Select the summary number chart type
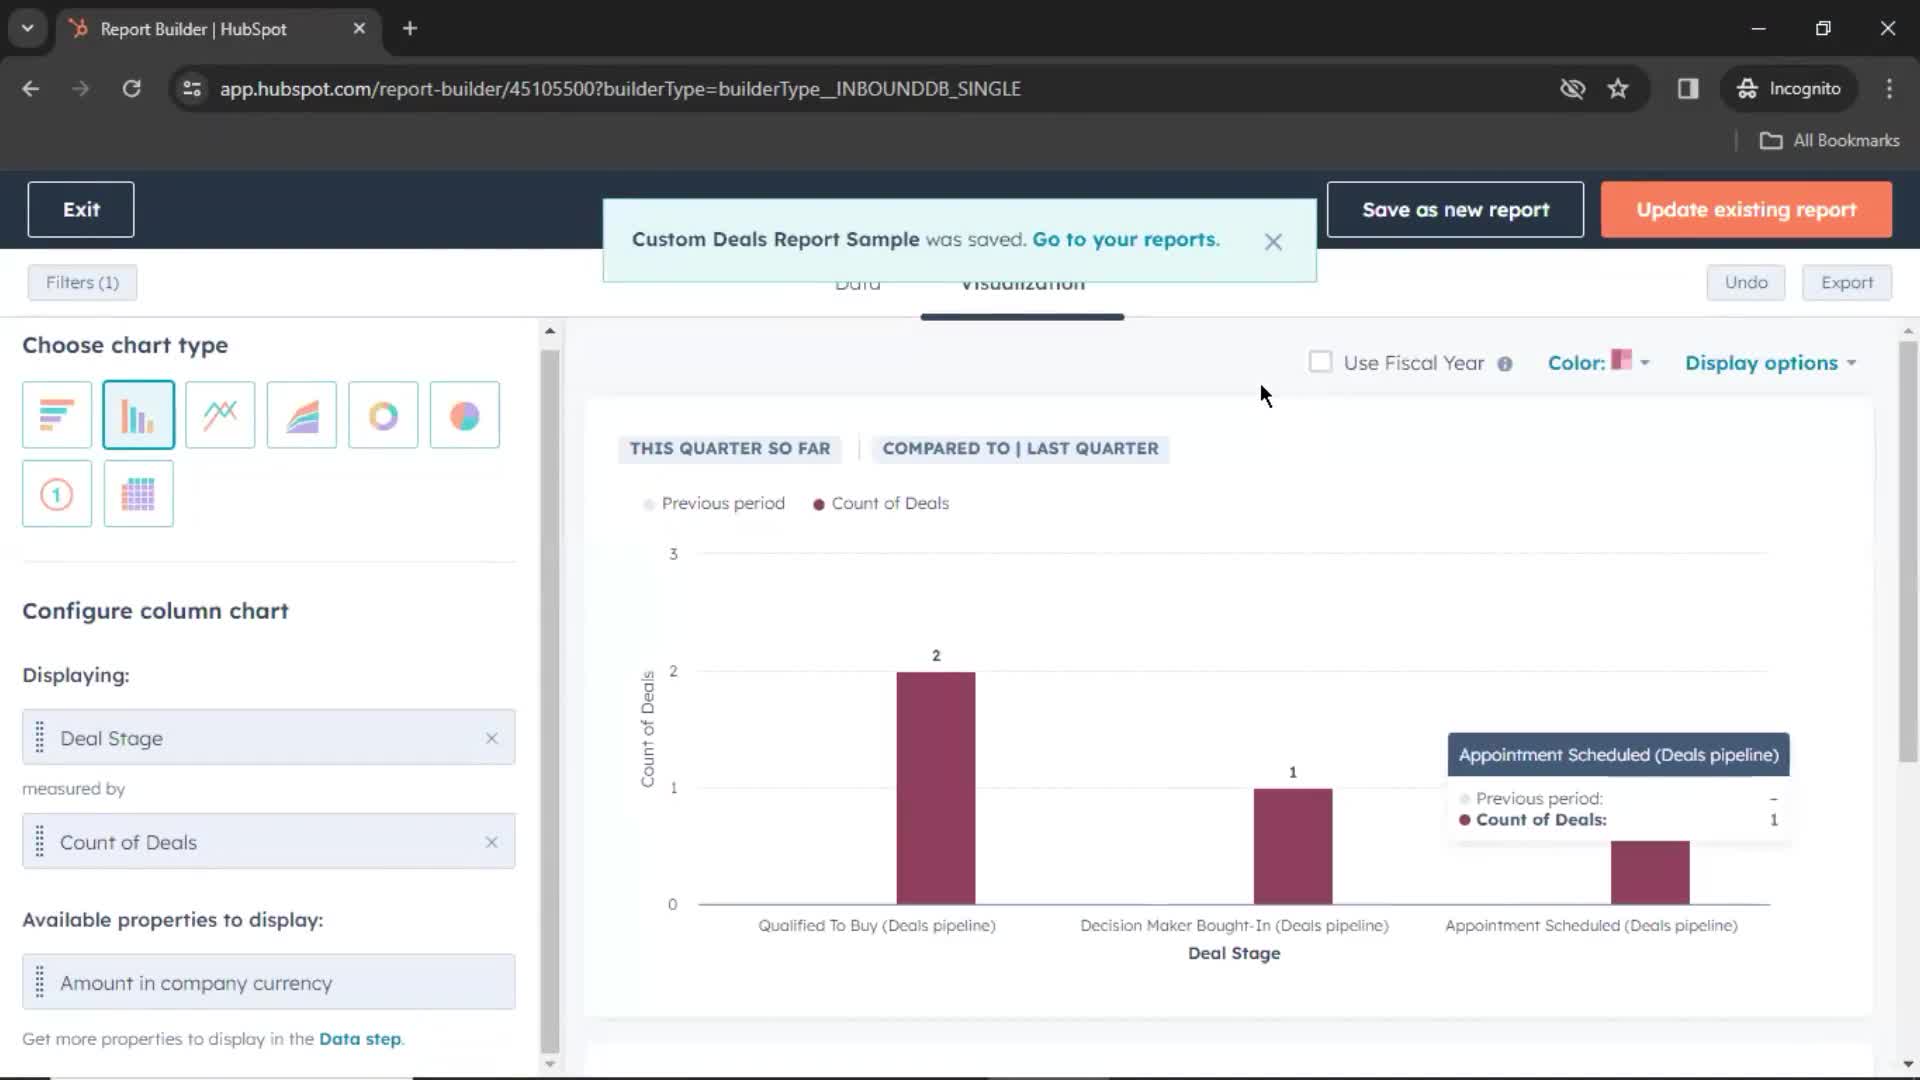Viewport: 1920px width, 1080px height. (57, 494)
